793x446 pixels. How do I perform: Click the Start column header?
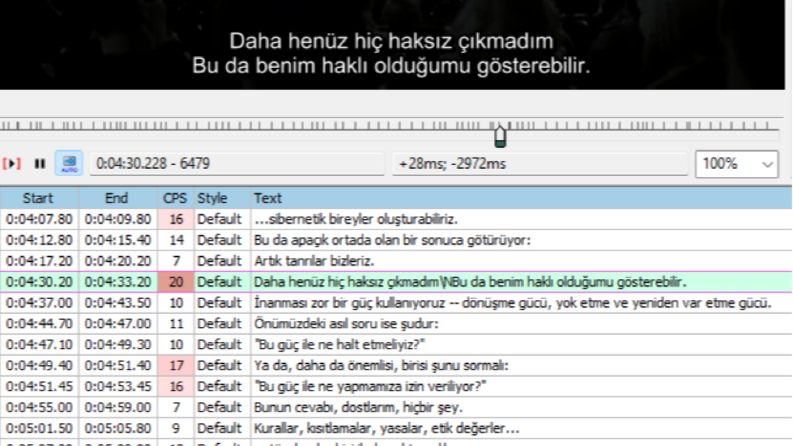coord(39,198)
